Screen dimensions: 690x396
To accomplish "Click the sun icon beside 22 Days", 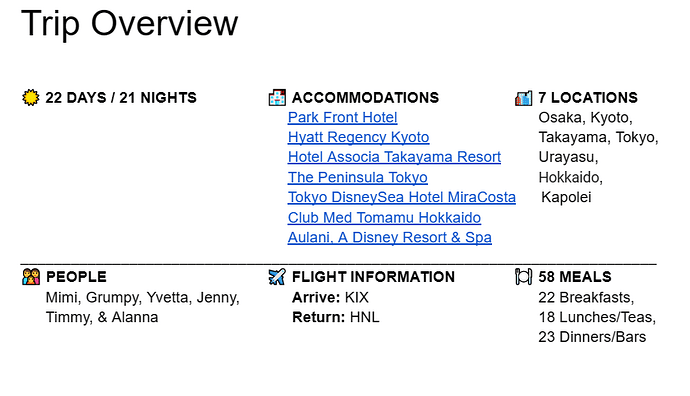I will 30,97.
